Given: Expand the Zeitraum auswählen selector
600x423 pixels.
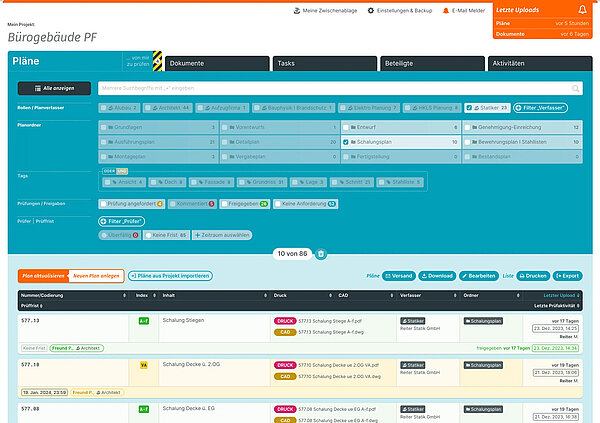Looking at the screenshot, I should click(x=219, y=234).
